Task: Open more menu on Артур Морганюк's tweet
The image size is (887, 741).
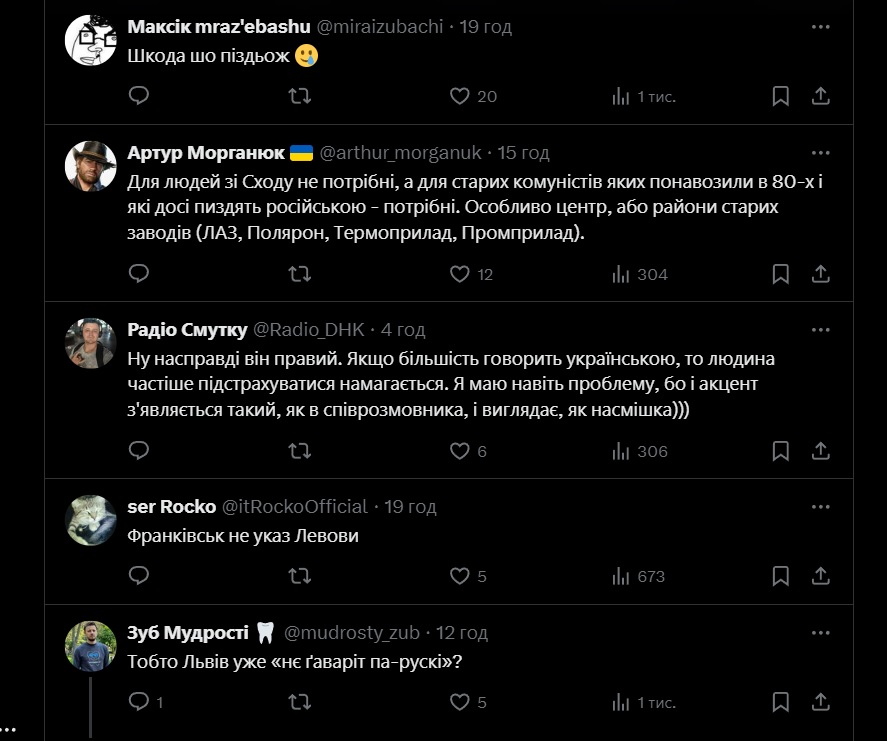Action: coord(820,153)
